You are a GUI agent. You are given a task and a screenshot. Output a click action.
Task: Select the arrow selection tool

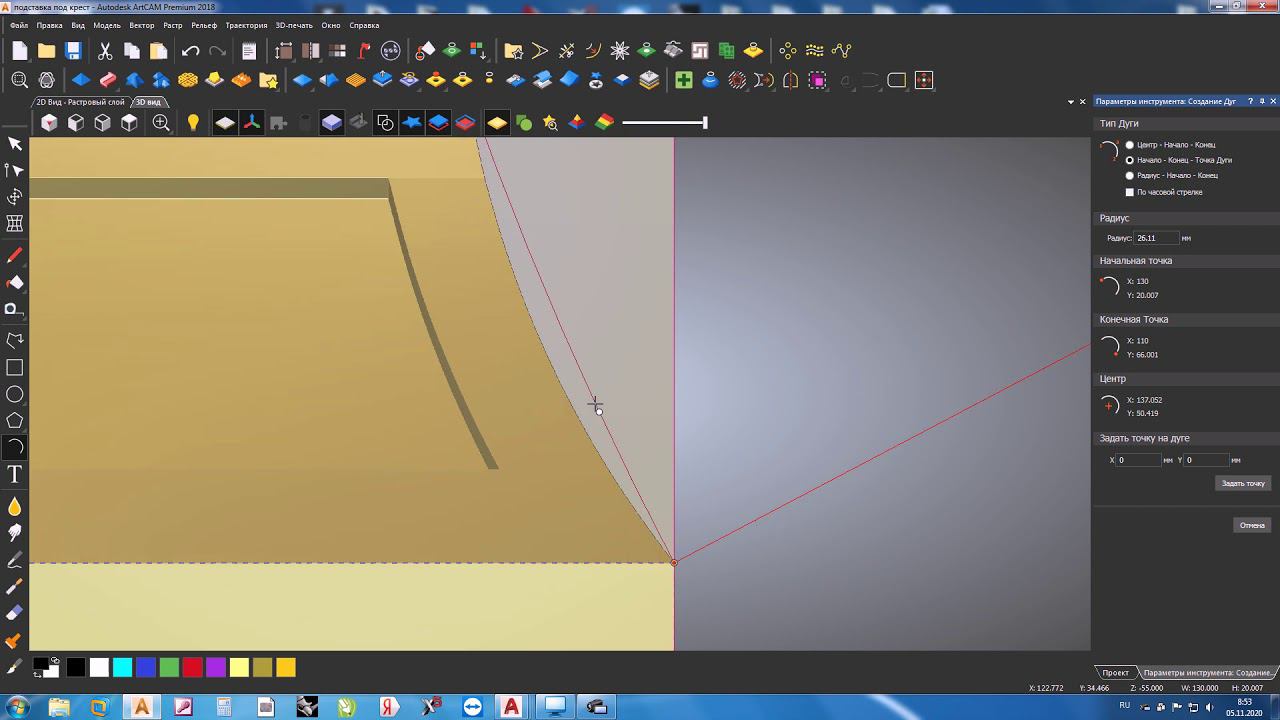click(15, 144)
